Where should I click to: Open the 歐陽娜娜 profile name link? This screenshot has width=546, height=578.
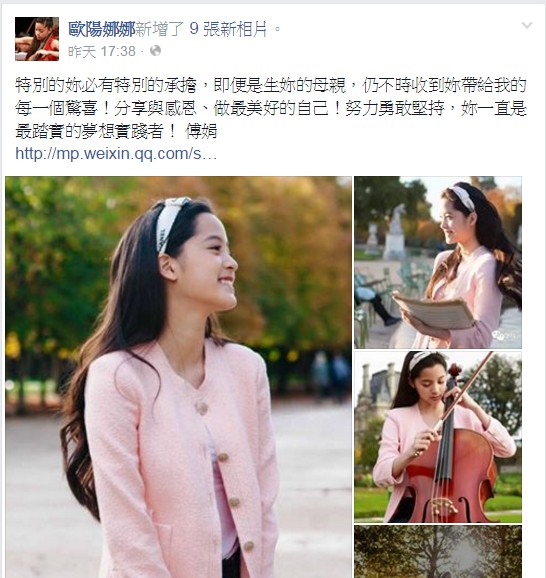coord(101,29)
